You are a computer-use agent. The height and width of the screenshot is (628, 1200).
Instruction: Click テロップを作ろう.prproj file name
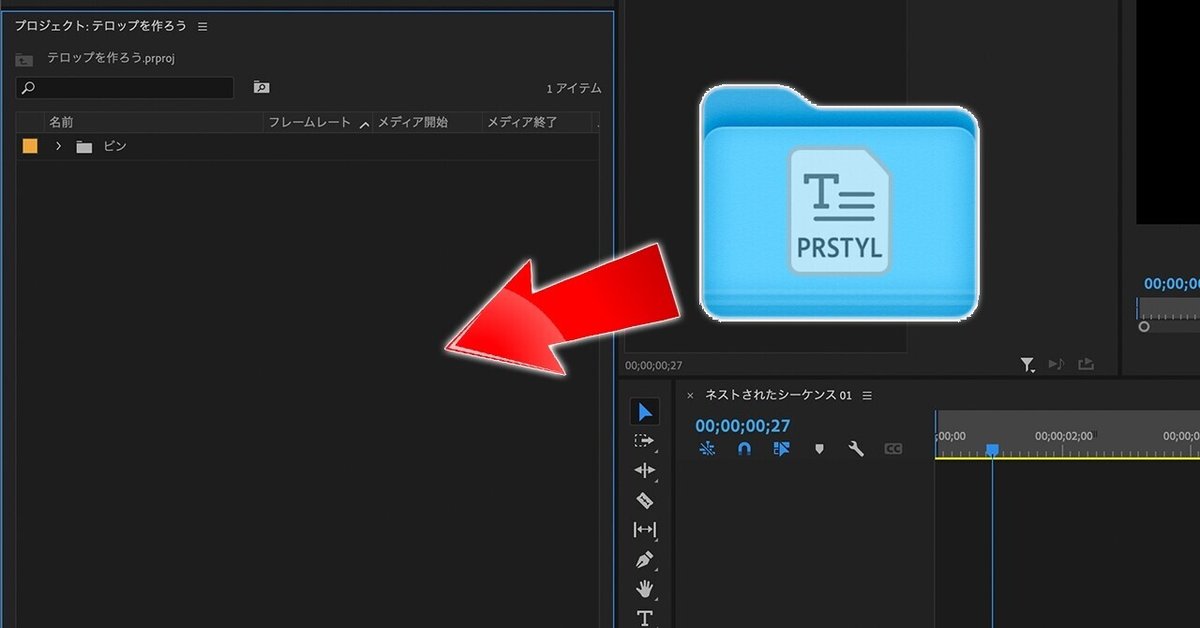[111, 59]
